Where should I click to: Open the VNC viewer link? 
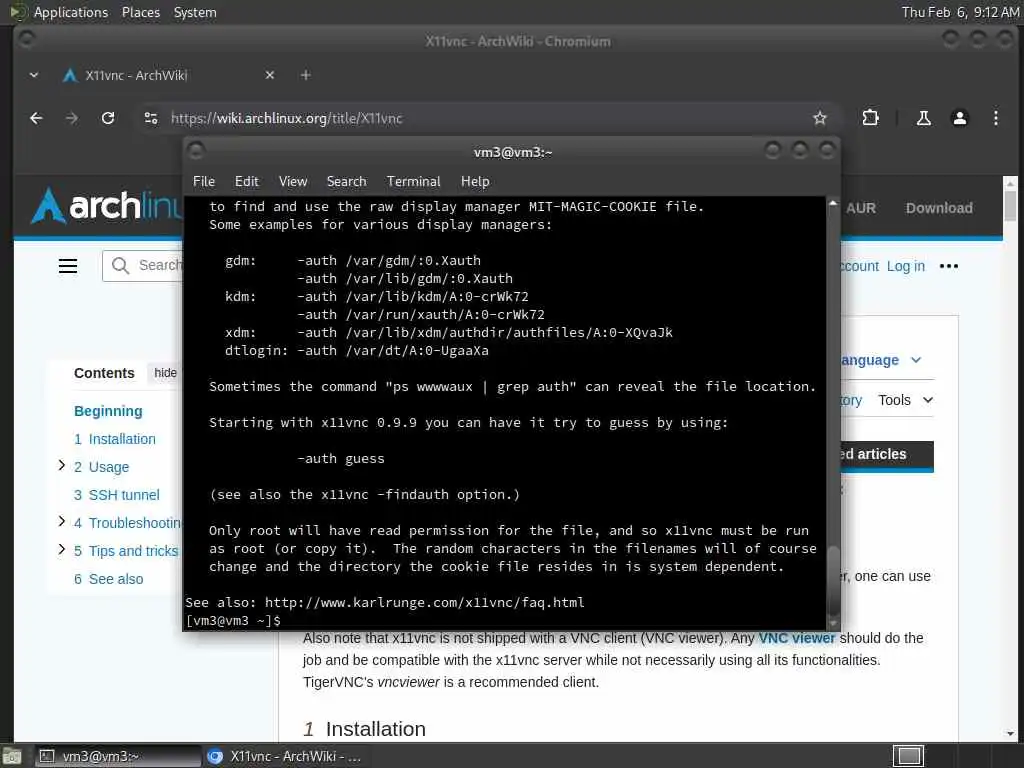(x=797, y=638)
